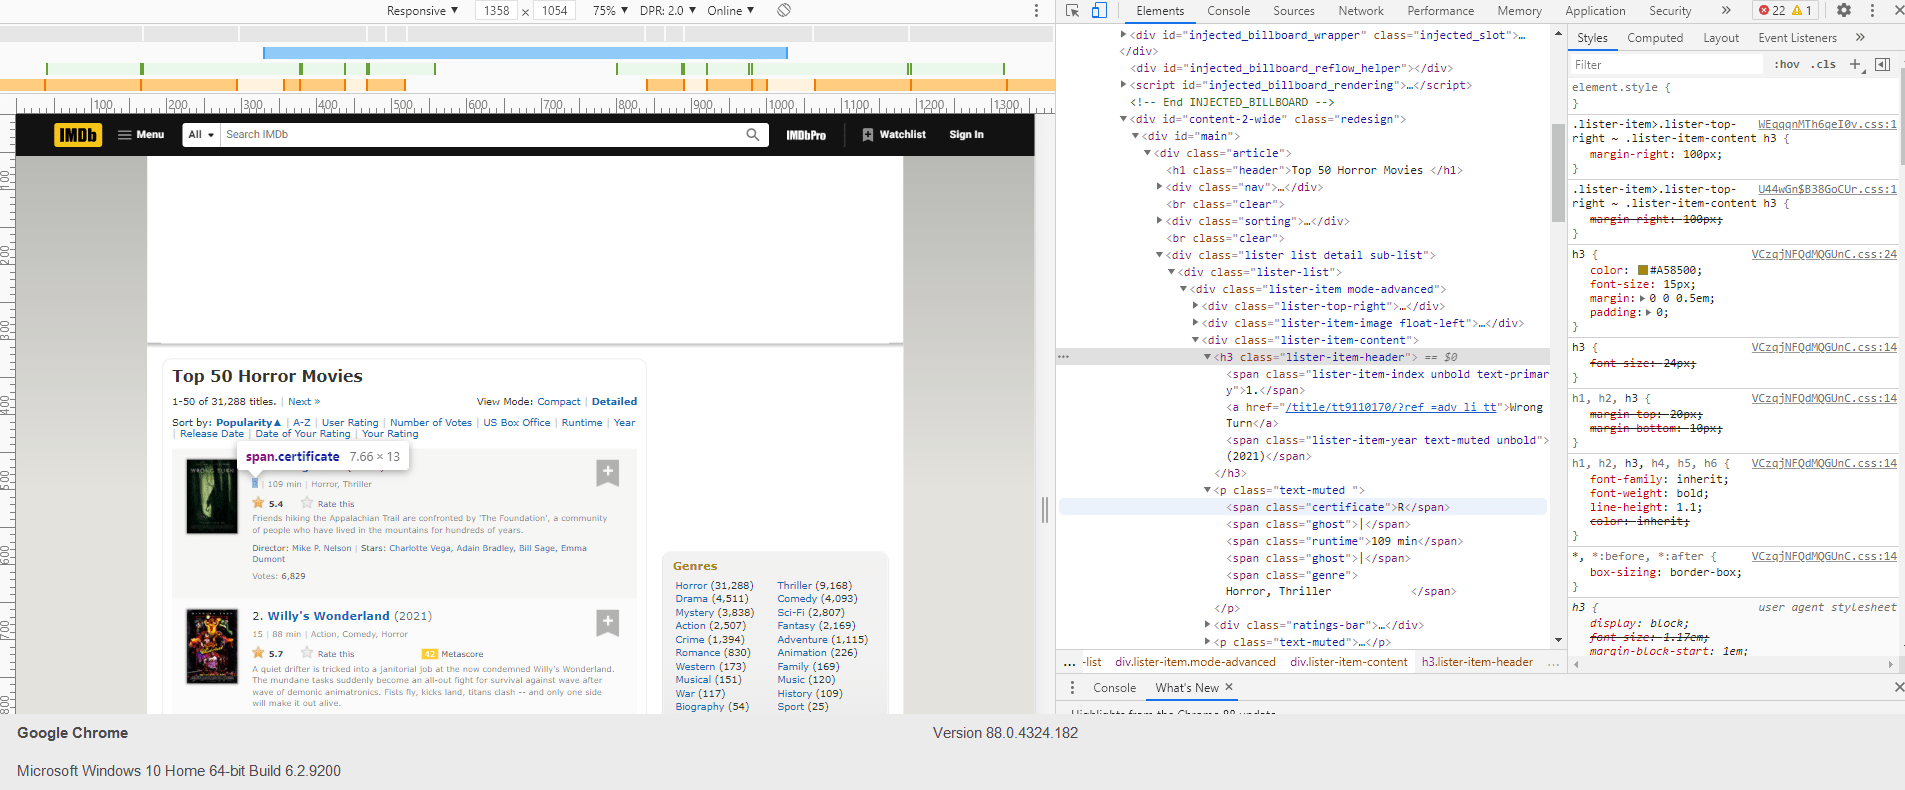Open the 75% zoom dropdown
The height and width of the screenshot is (790, 1905).
coord(610,11)
